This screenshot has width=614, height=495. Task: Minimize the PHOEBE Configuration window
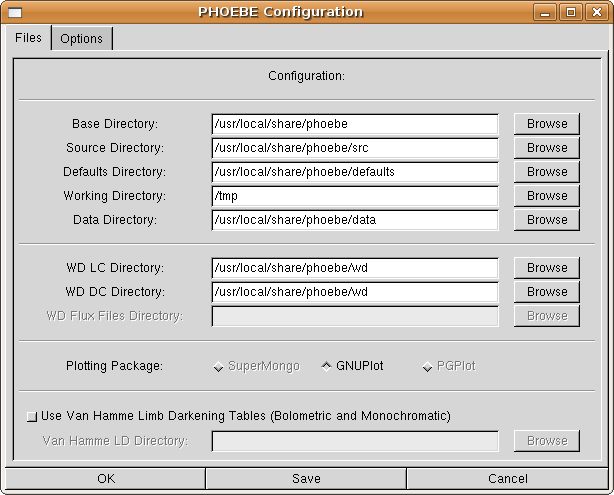(545, 13)
